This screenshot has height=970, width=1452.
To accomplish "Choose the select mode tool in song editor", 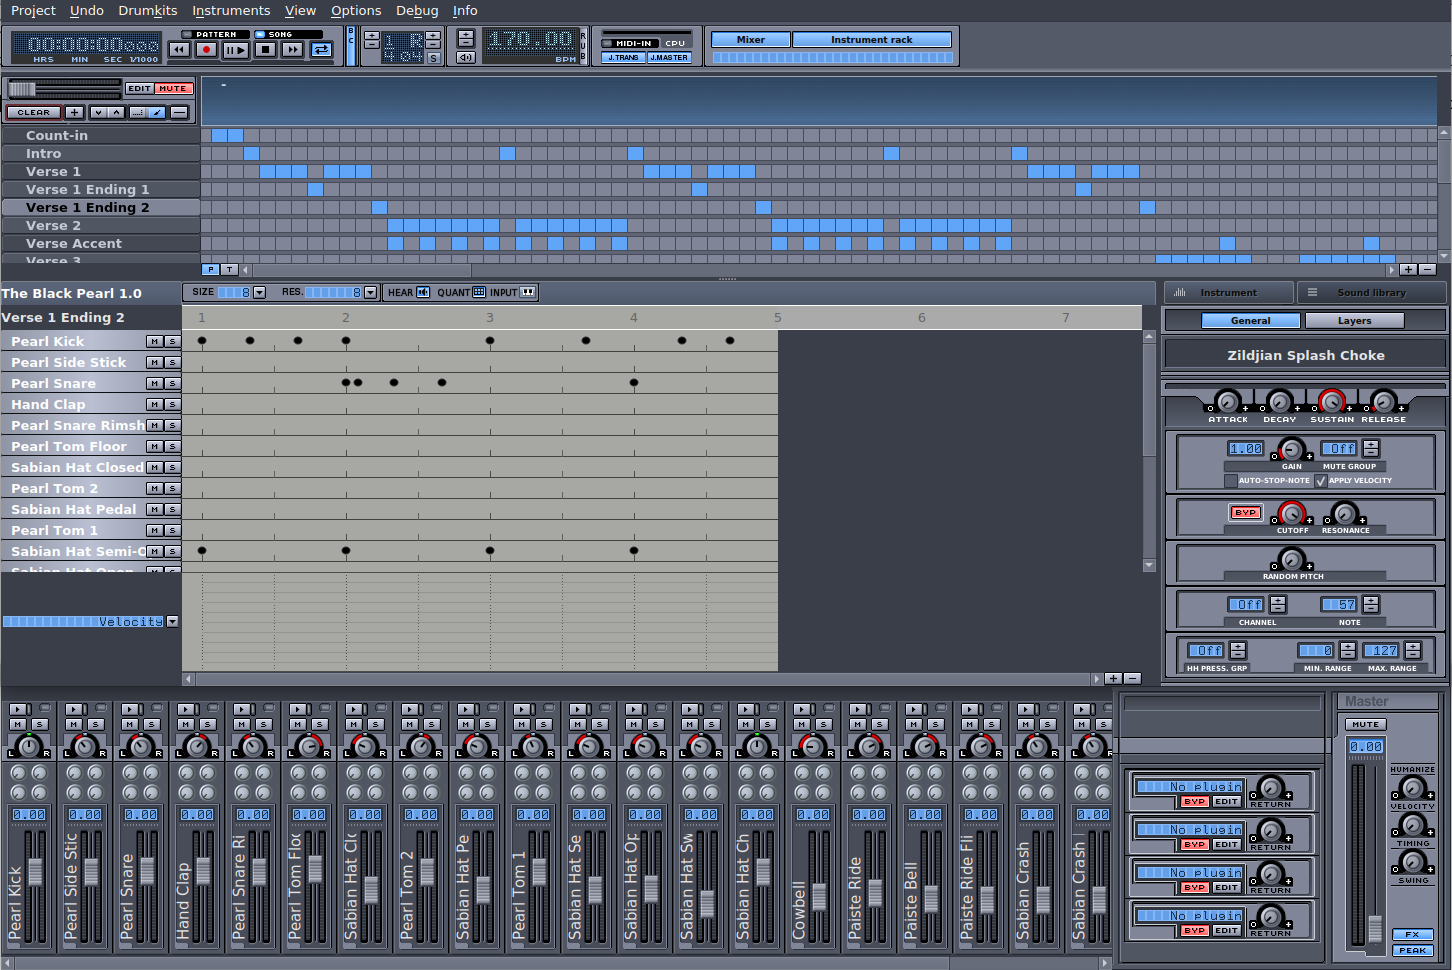I will coord(138,112).
